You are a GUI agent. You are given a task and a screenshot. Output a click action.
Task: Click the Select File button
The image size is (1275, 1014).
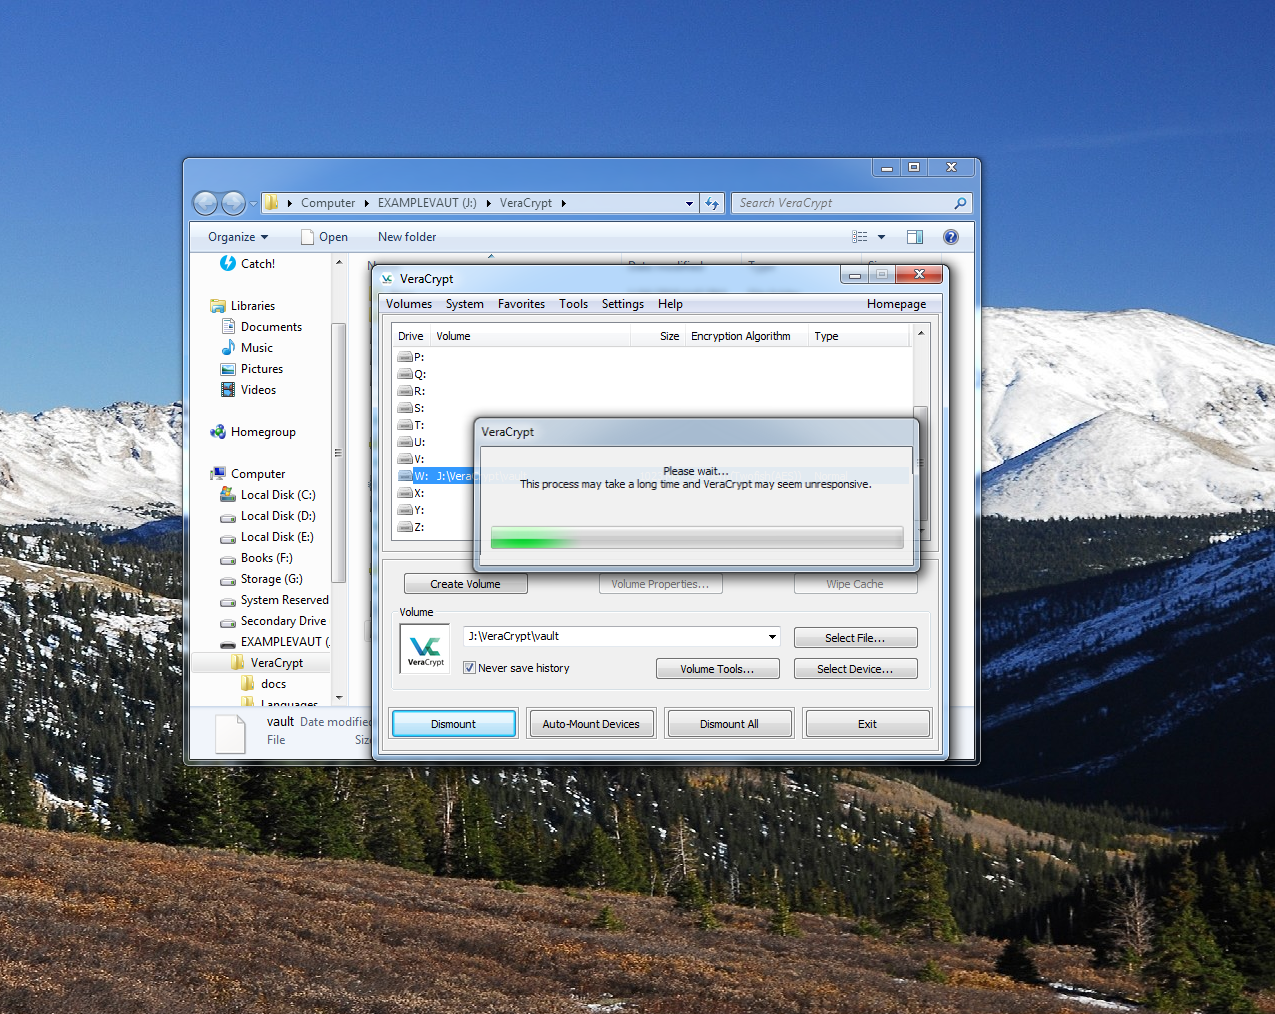coord(855,638)
